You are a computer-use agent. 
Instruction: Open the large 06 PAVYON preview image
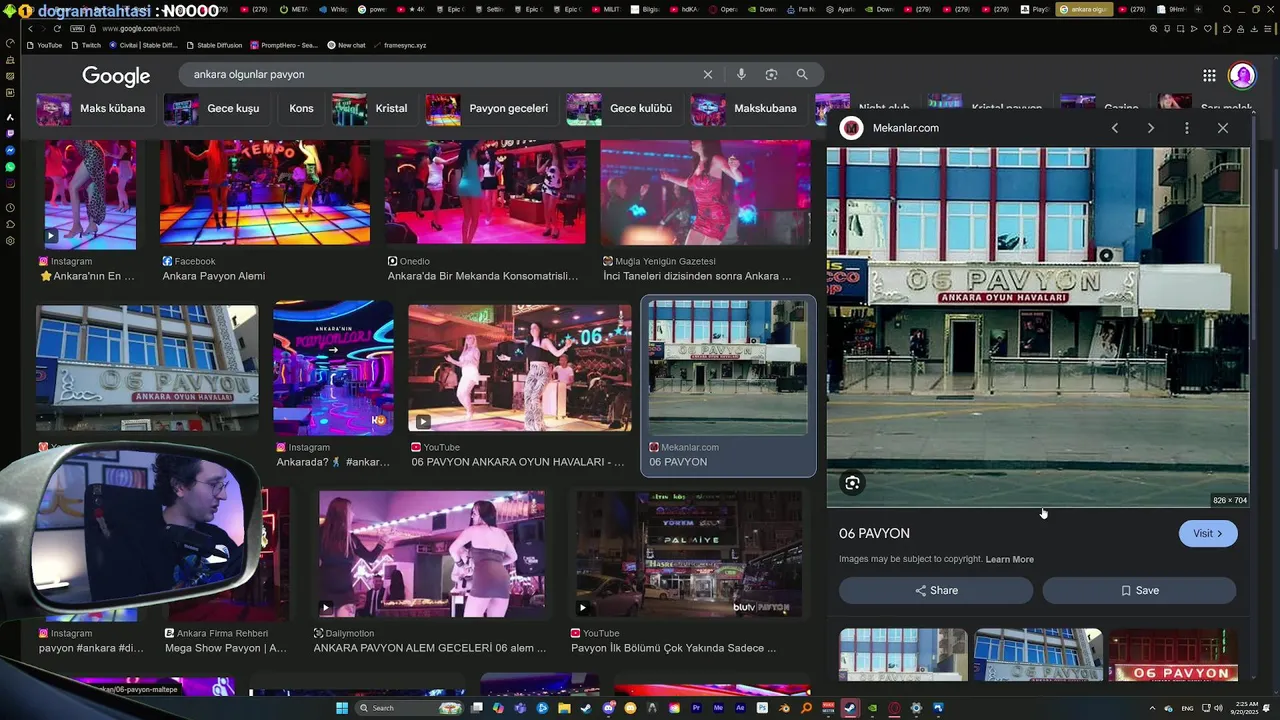tap(1038, 327)
